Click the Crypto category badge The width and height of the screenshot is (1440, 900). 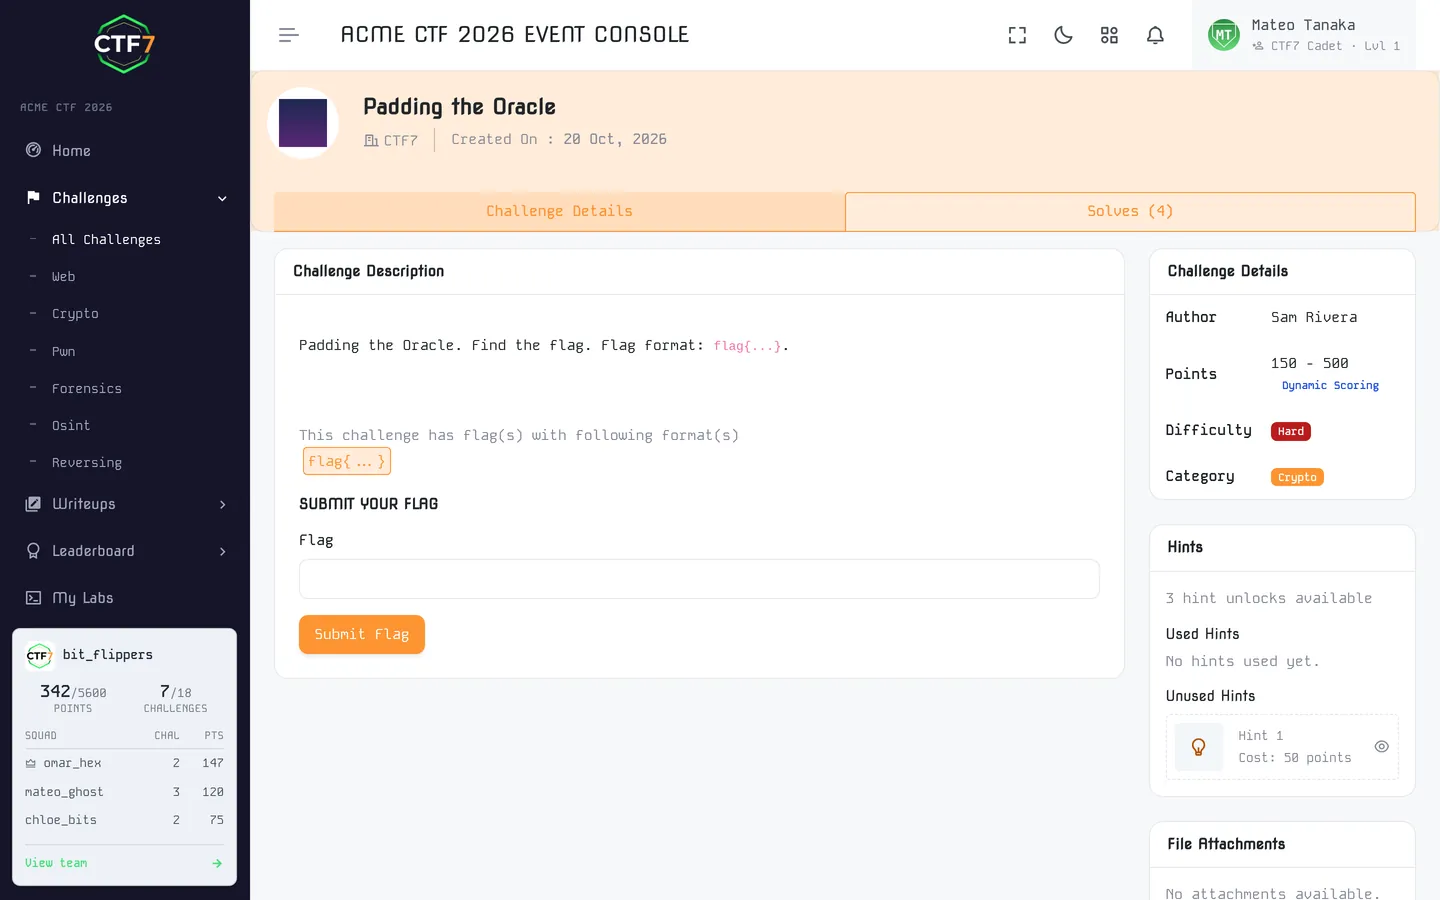coord(1297,478)
